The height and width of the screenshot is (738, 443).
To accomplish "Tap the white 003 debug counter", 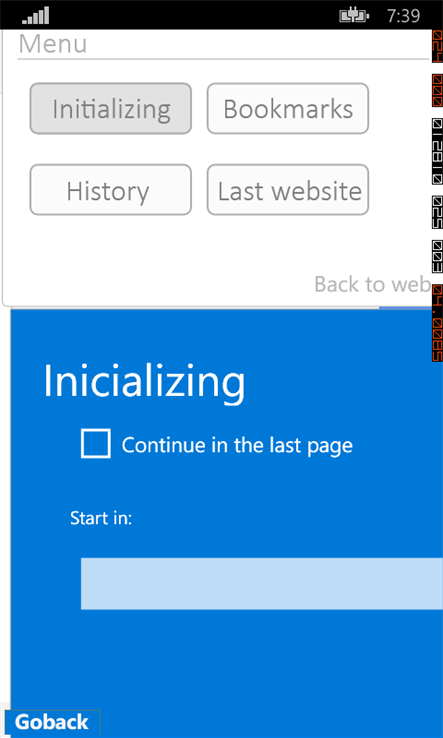I will pos(437,257).
